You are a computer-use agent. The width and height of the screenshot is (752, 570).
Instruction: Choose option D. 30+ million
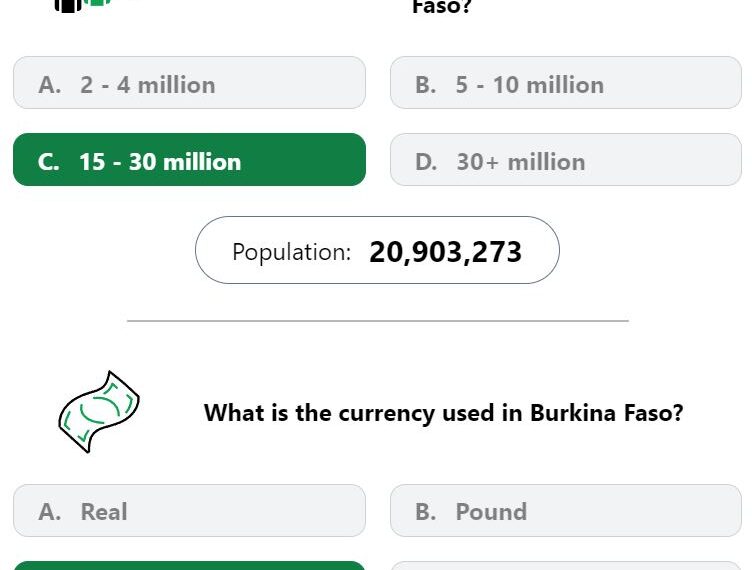tap(566, 160)
